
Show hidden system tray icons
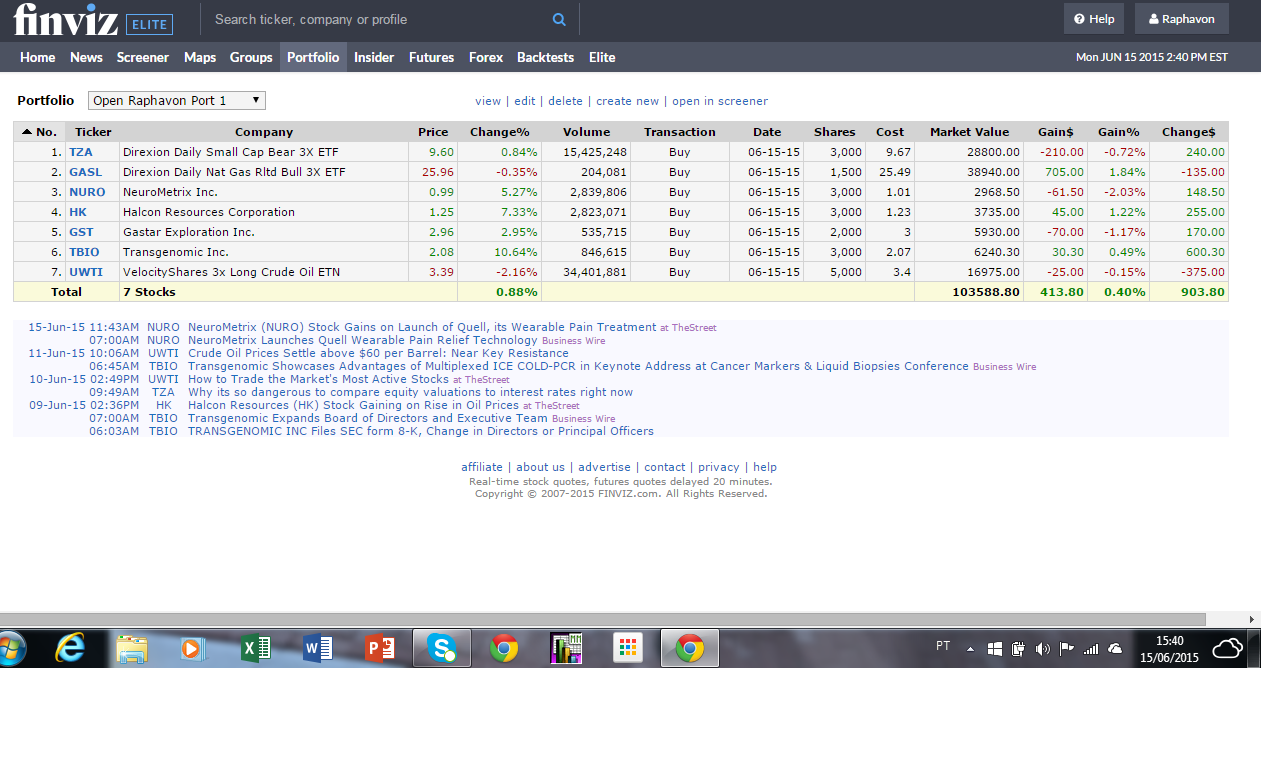(x=969, y=649)
